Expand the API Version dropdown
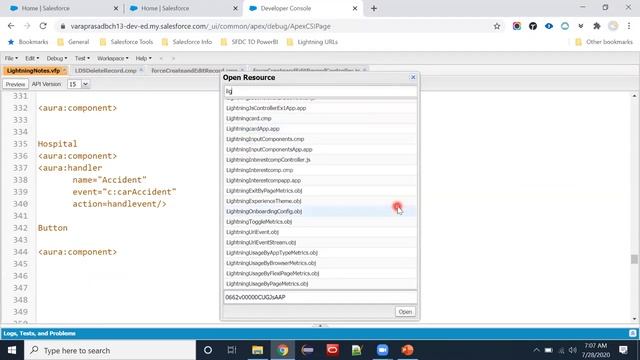Viewport: 640px width, 360px height. tap(85, 84)
